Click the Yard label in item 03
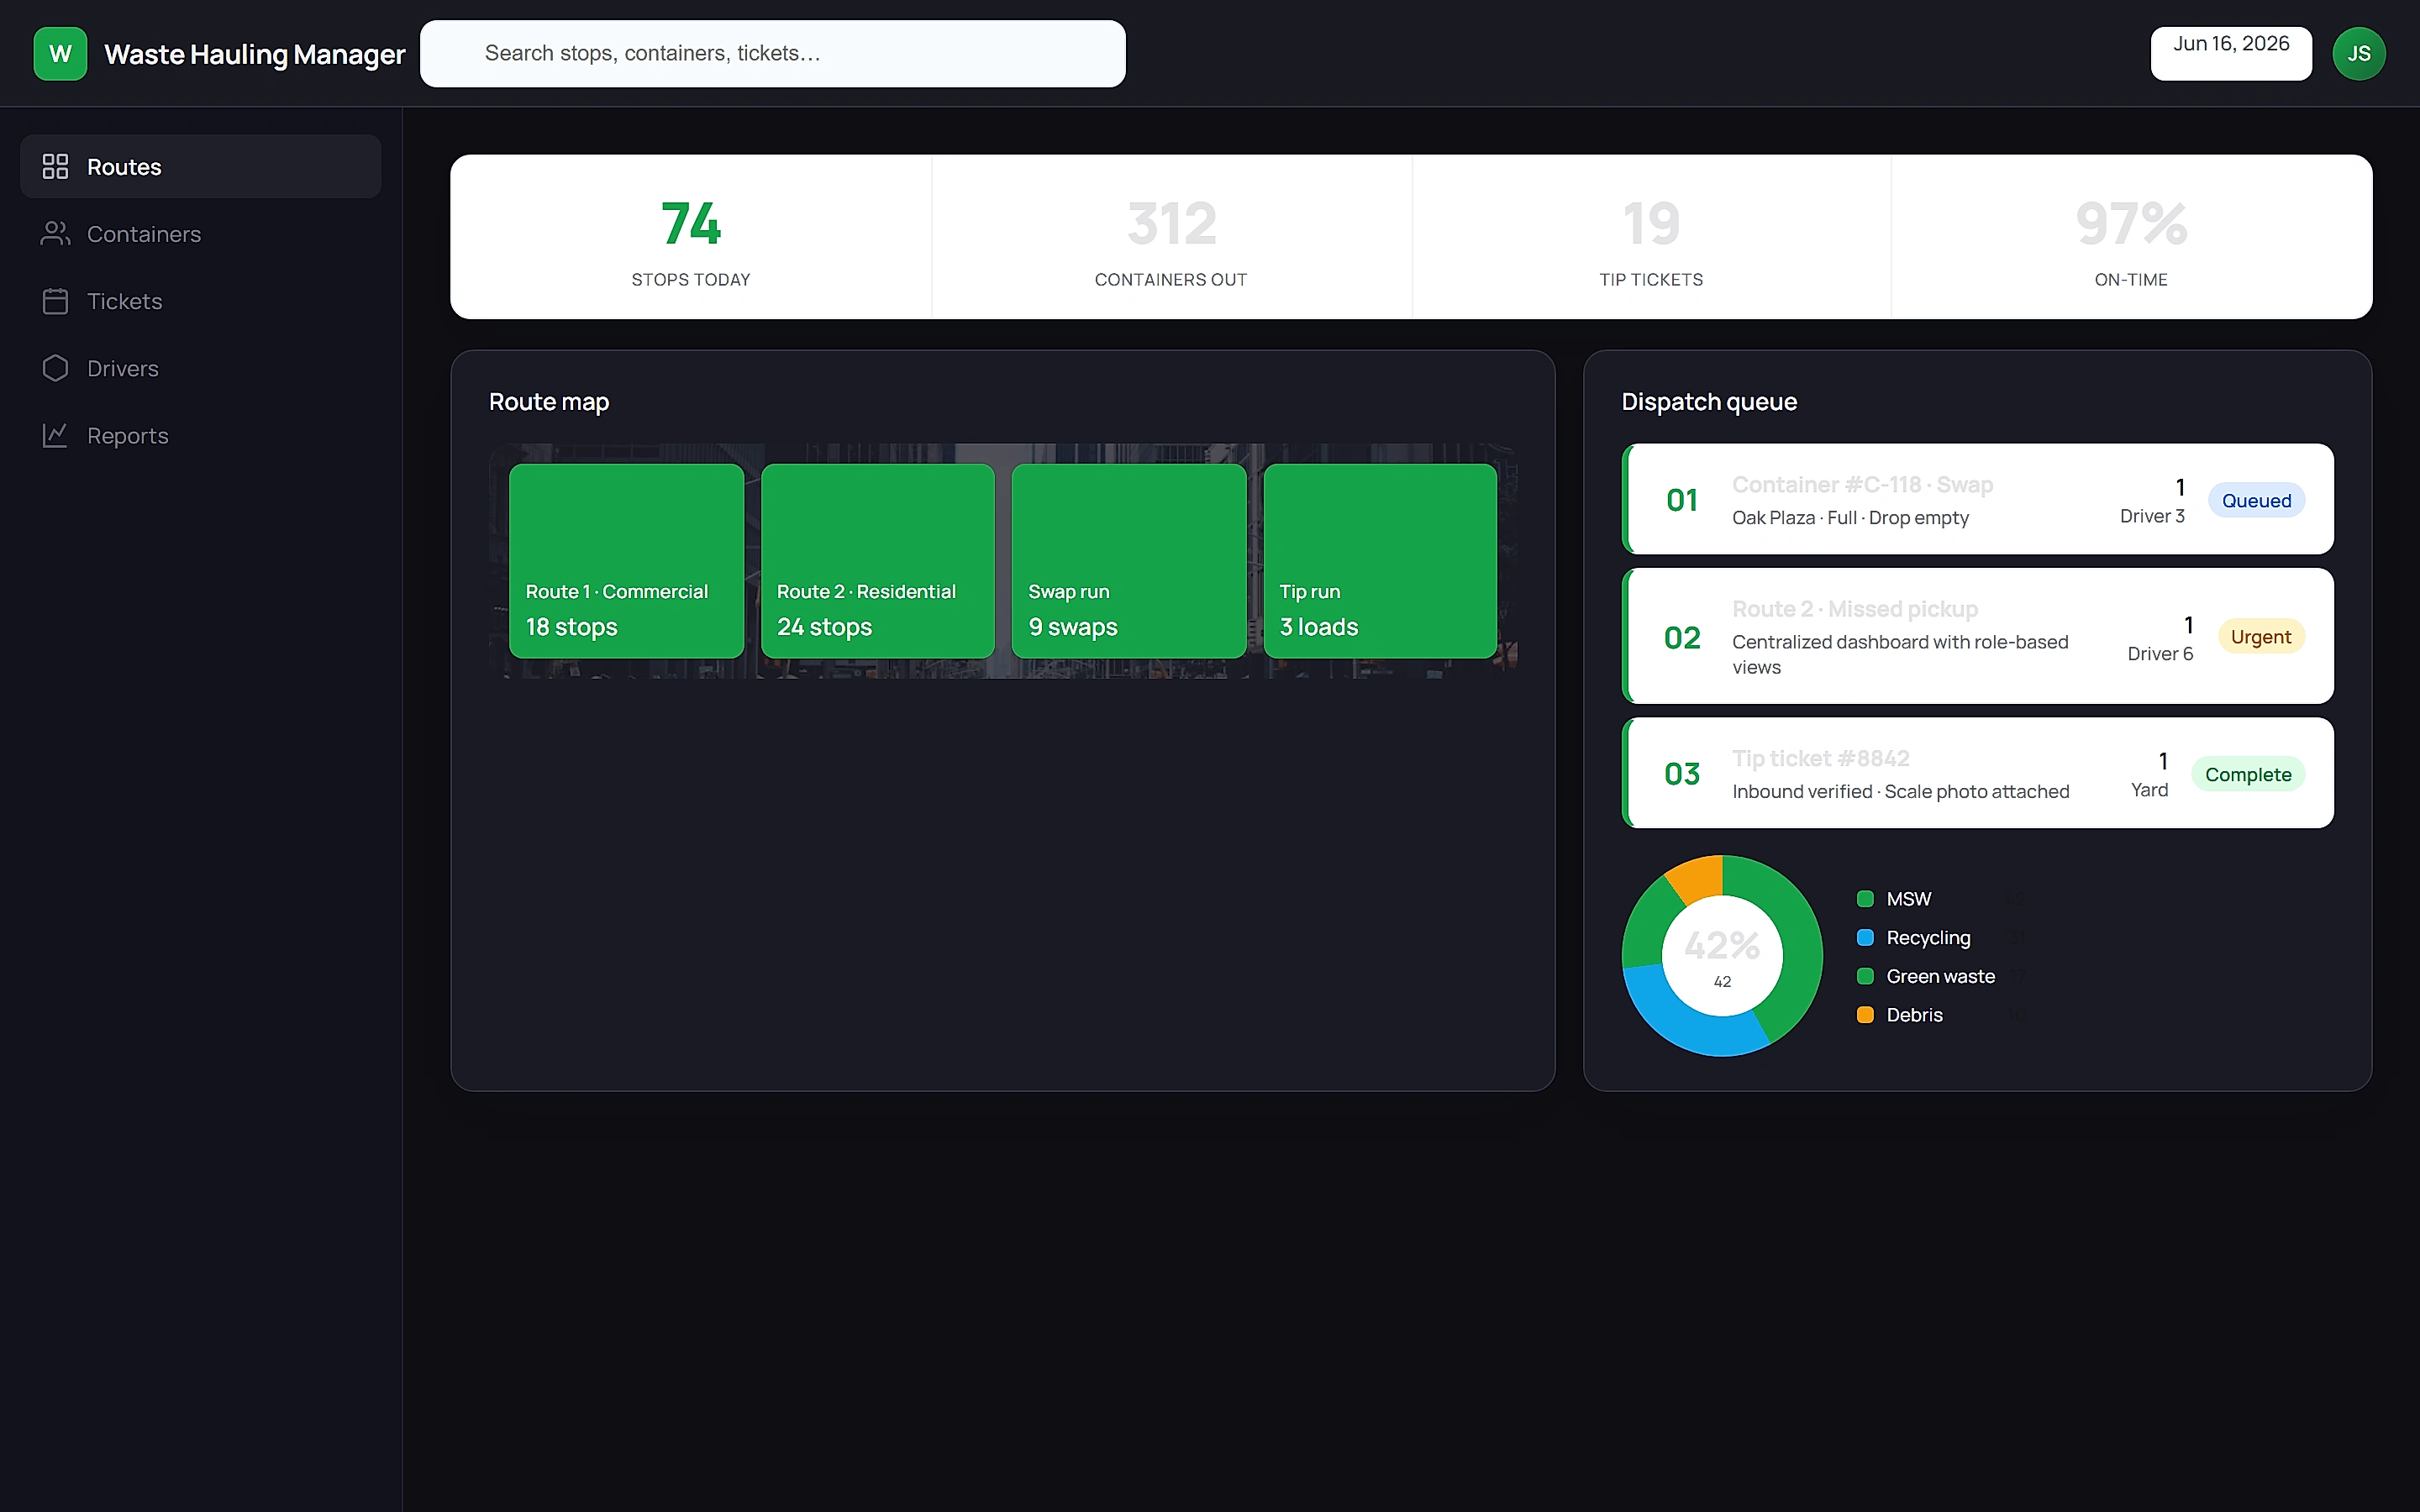Screen dimensions: 2420x1512 point(2149,790)
